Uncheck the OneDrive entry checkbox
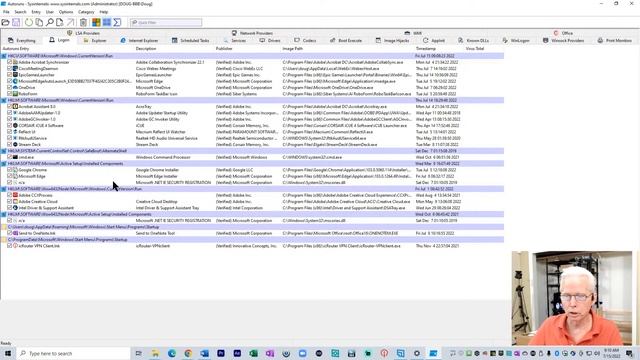This screenshot has width=640, height=360. pyautogui.click(x=9, y=87)
